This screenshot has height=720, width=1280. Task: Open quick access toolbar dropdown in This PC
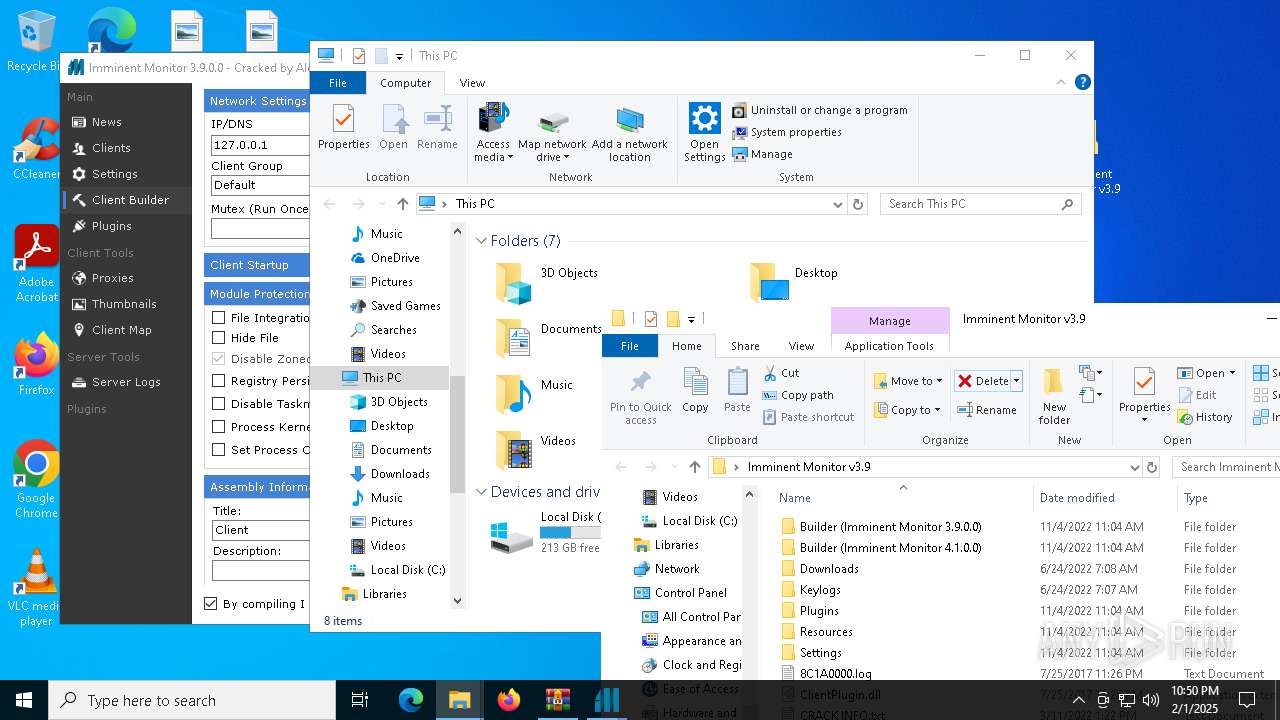pyautogui.click(x=399, y=56)
